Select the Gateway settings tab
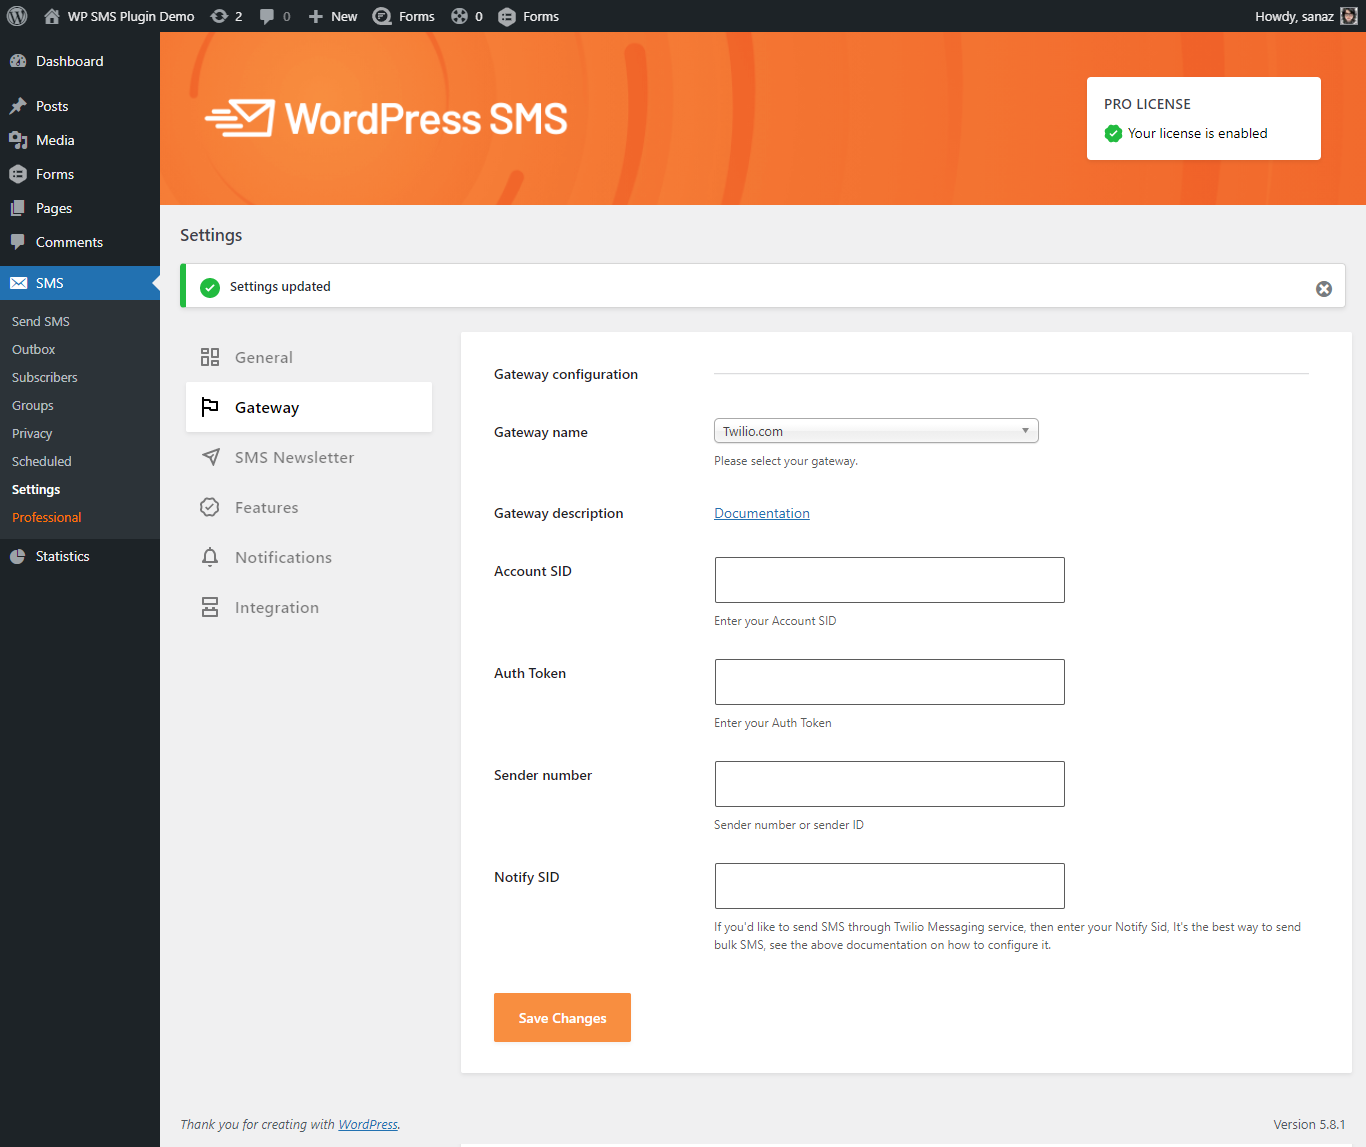Viewport: 1366px width, 1147px height. click(309, 407)
